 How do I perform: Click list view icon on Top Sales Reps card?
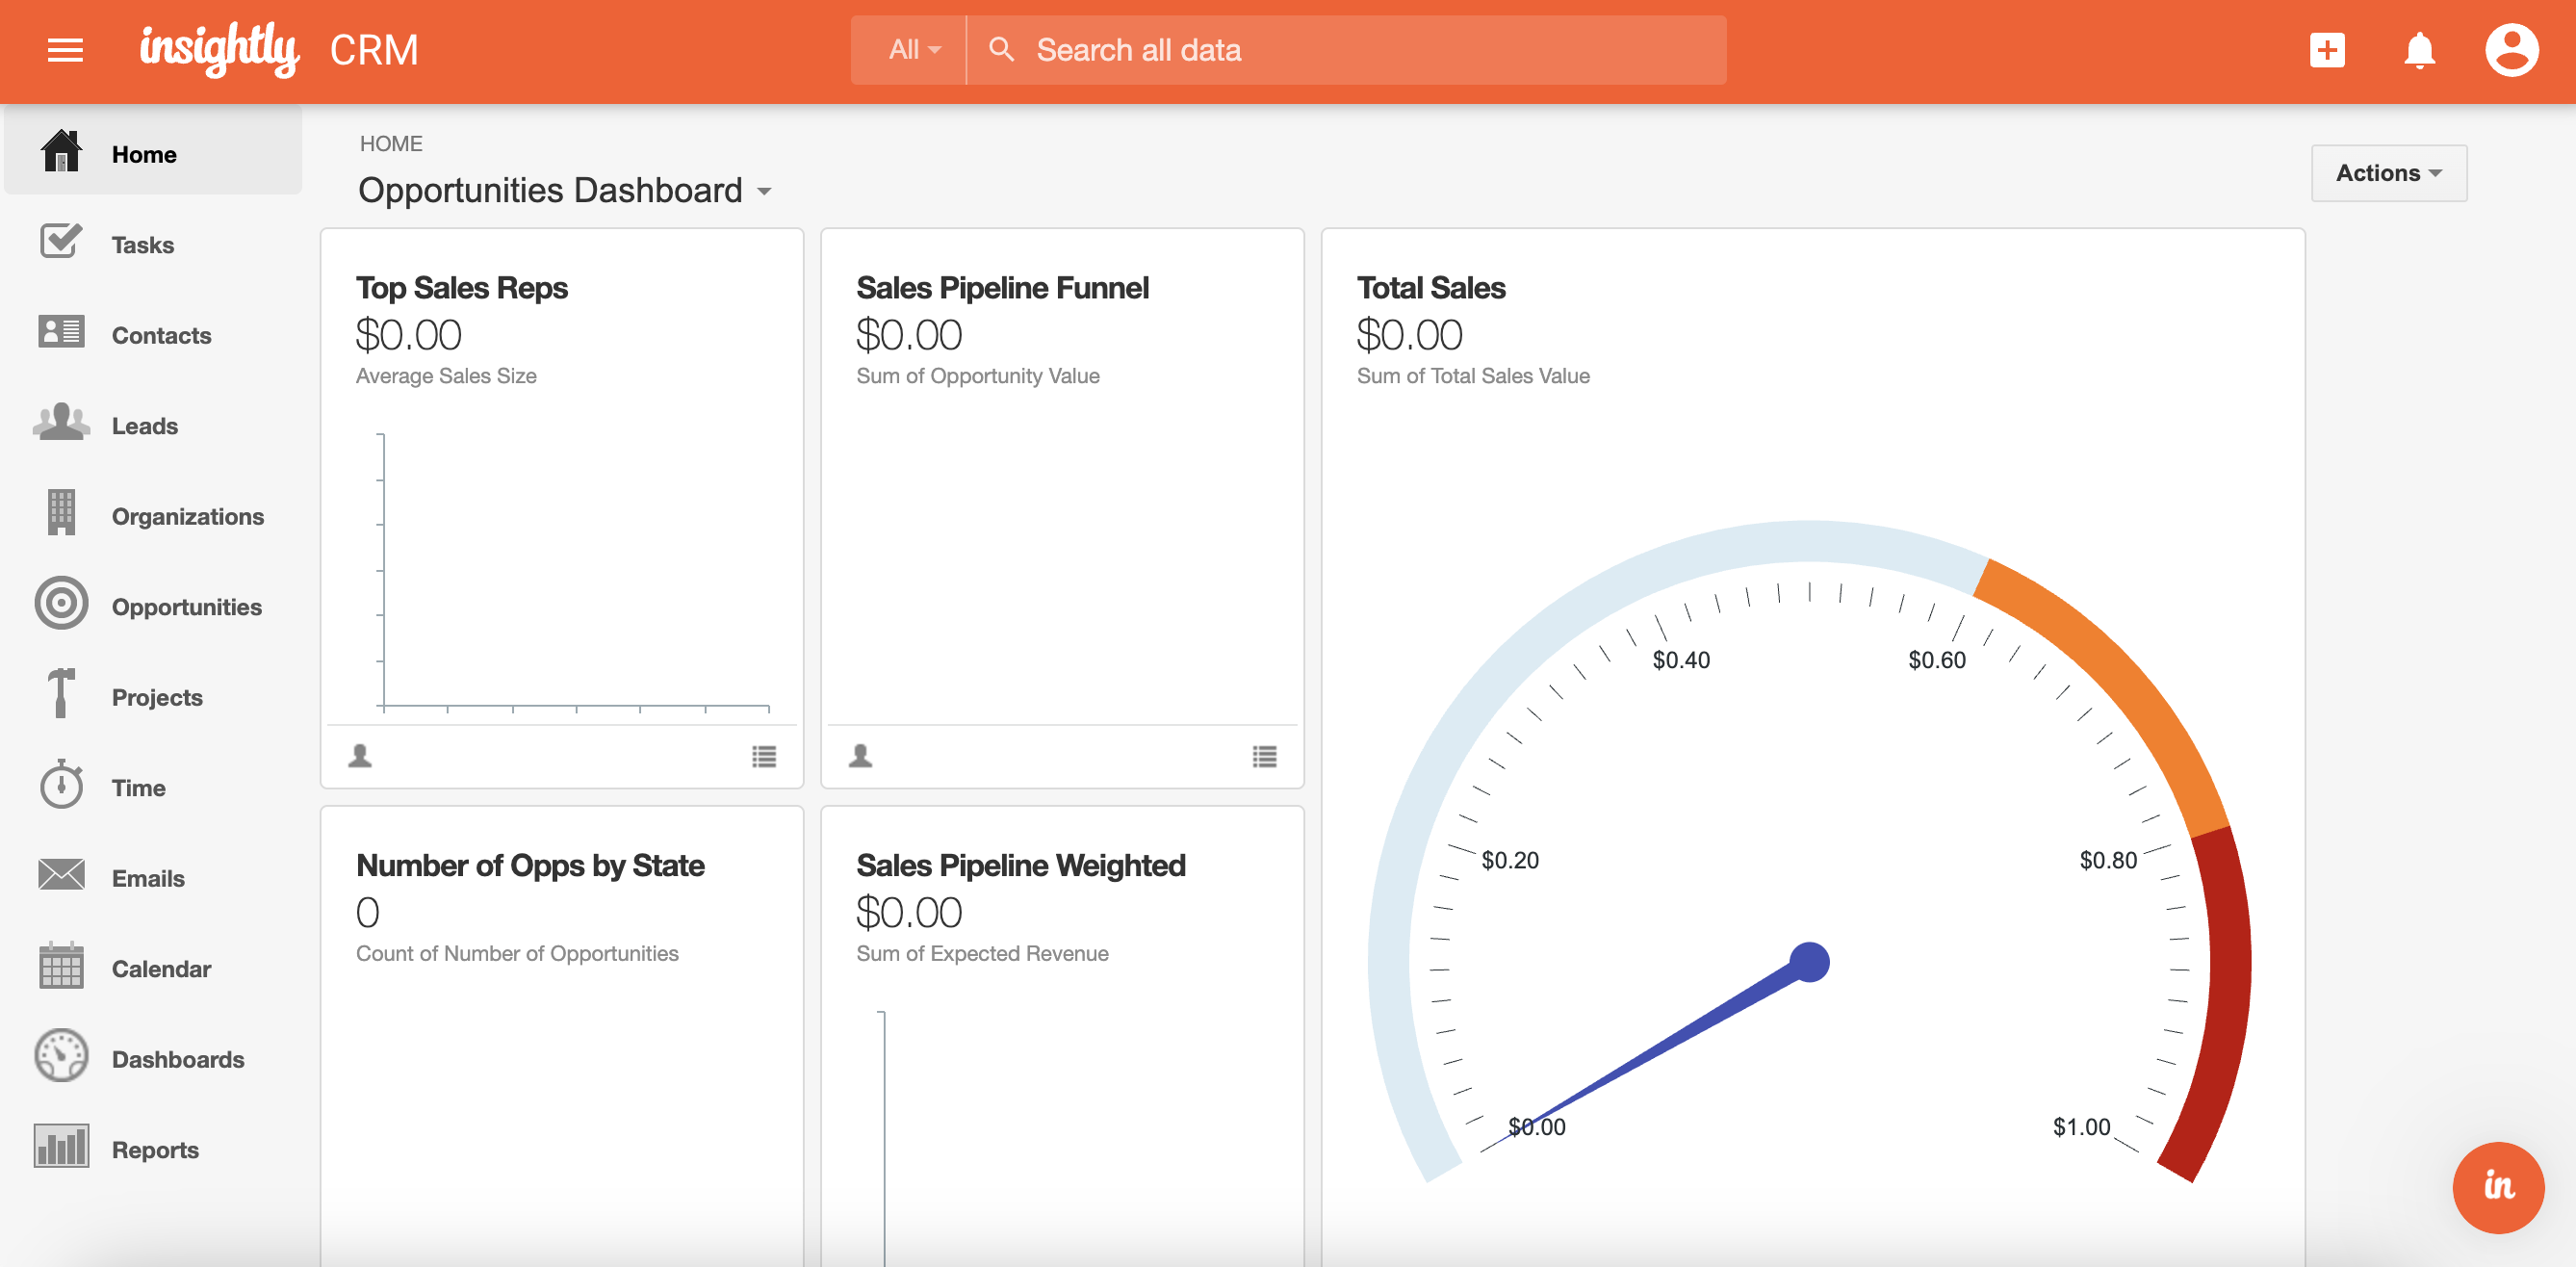[x=764, y=757]
